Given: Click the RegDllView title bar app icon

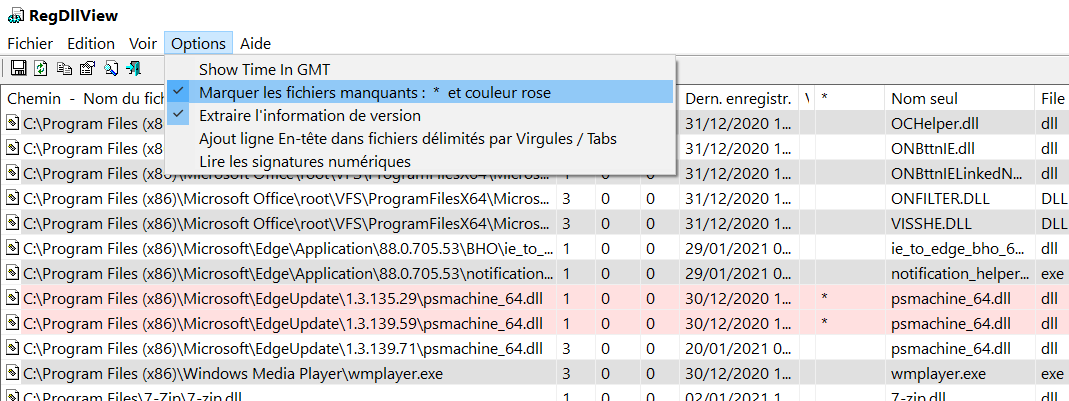Looking at the screenshot, I should coord(15,16).
